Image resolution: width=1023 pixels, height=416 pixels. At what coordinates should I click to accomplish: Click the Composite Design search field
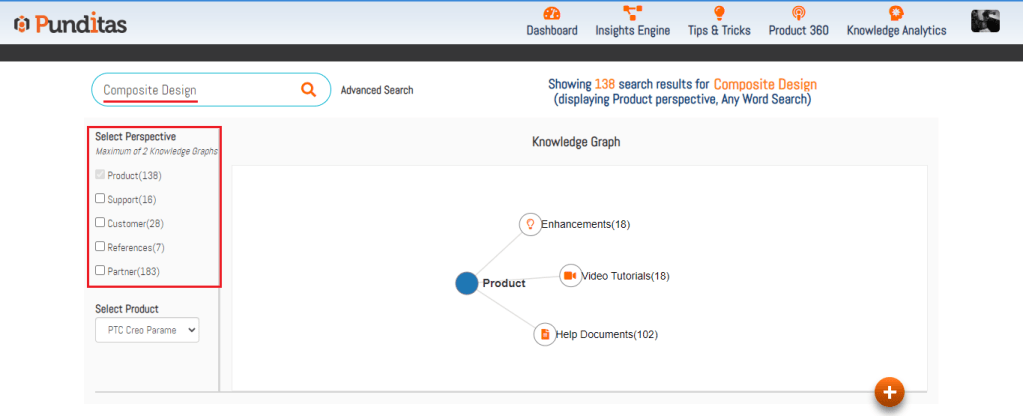(x=195, y=90)
